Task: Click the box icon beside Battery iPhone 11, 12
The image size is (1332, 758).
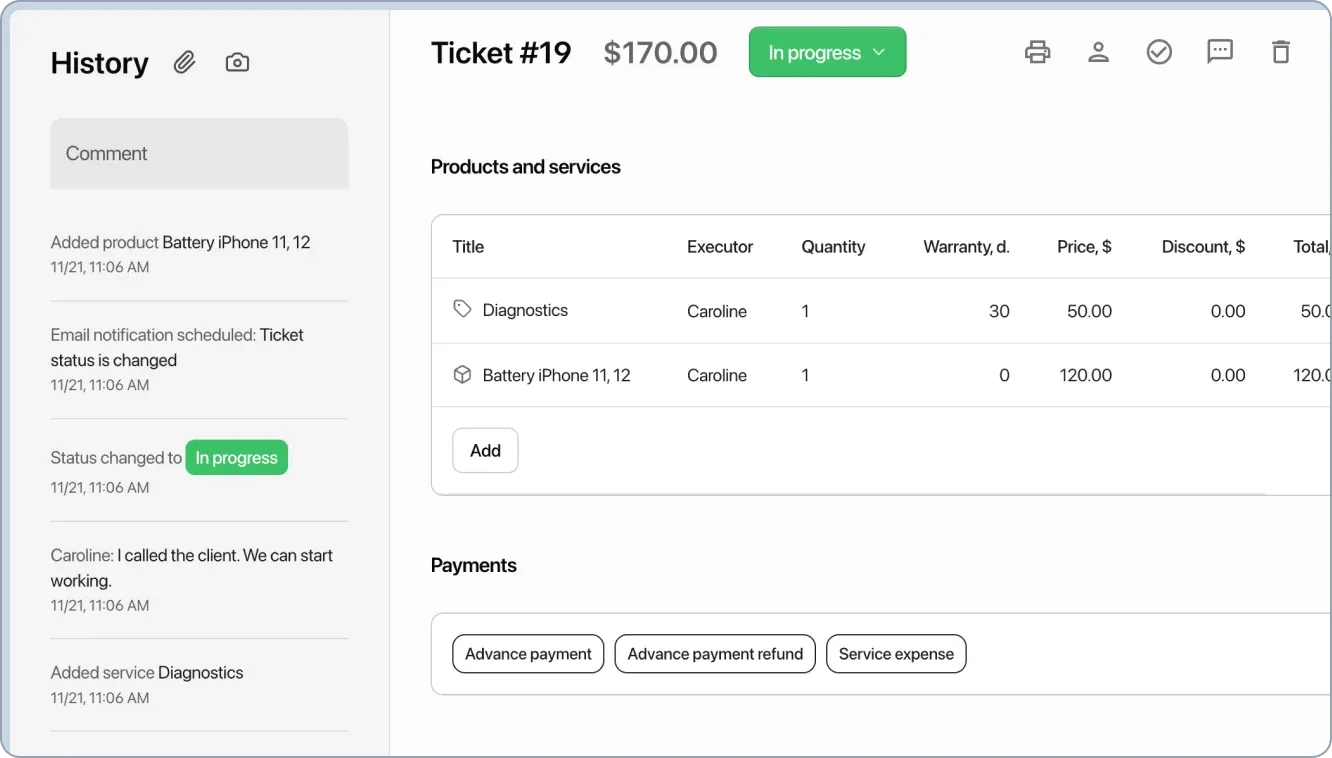Action: pyautogui.click(x=461, y=373)
